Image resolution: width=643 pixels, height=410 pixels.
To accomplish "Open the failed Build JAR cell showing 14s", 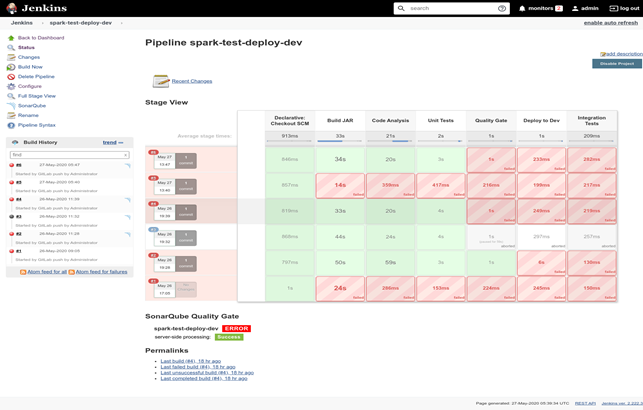I will tap(340, 185).
